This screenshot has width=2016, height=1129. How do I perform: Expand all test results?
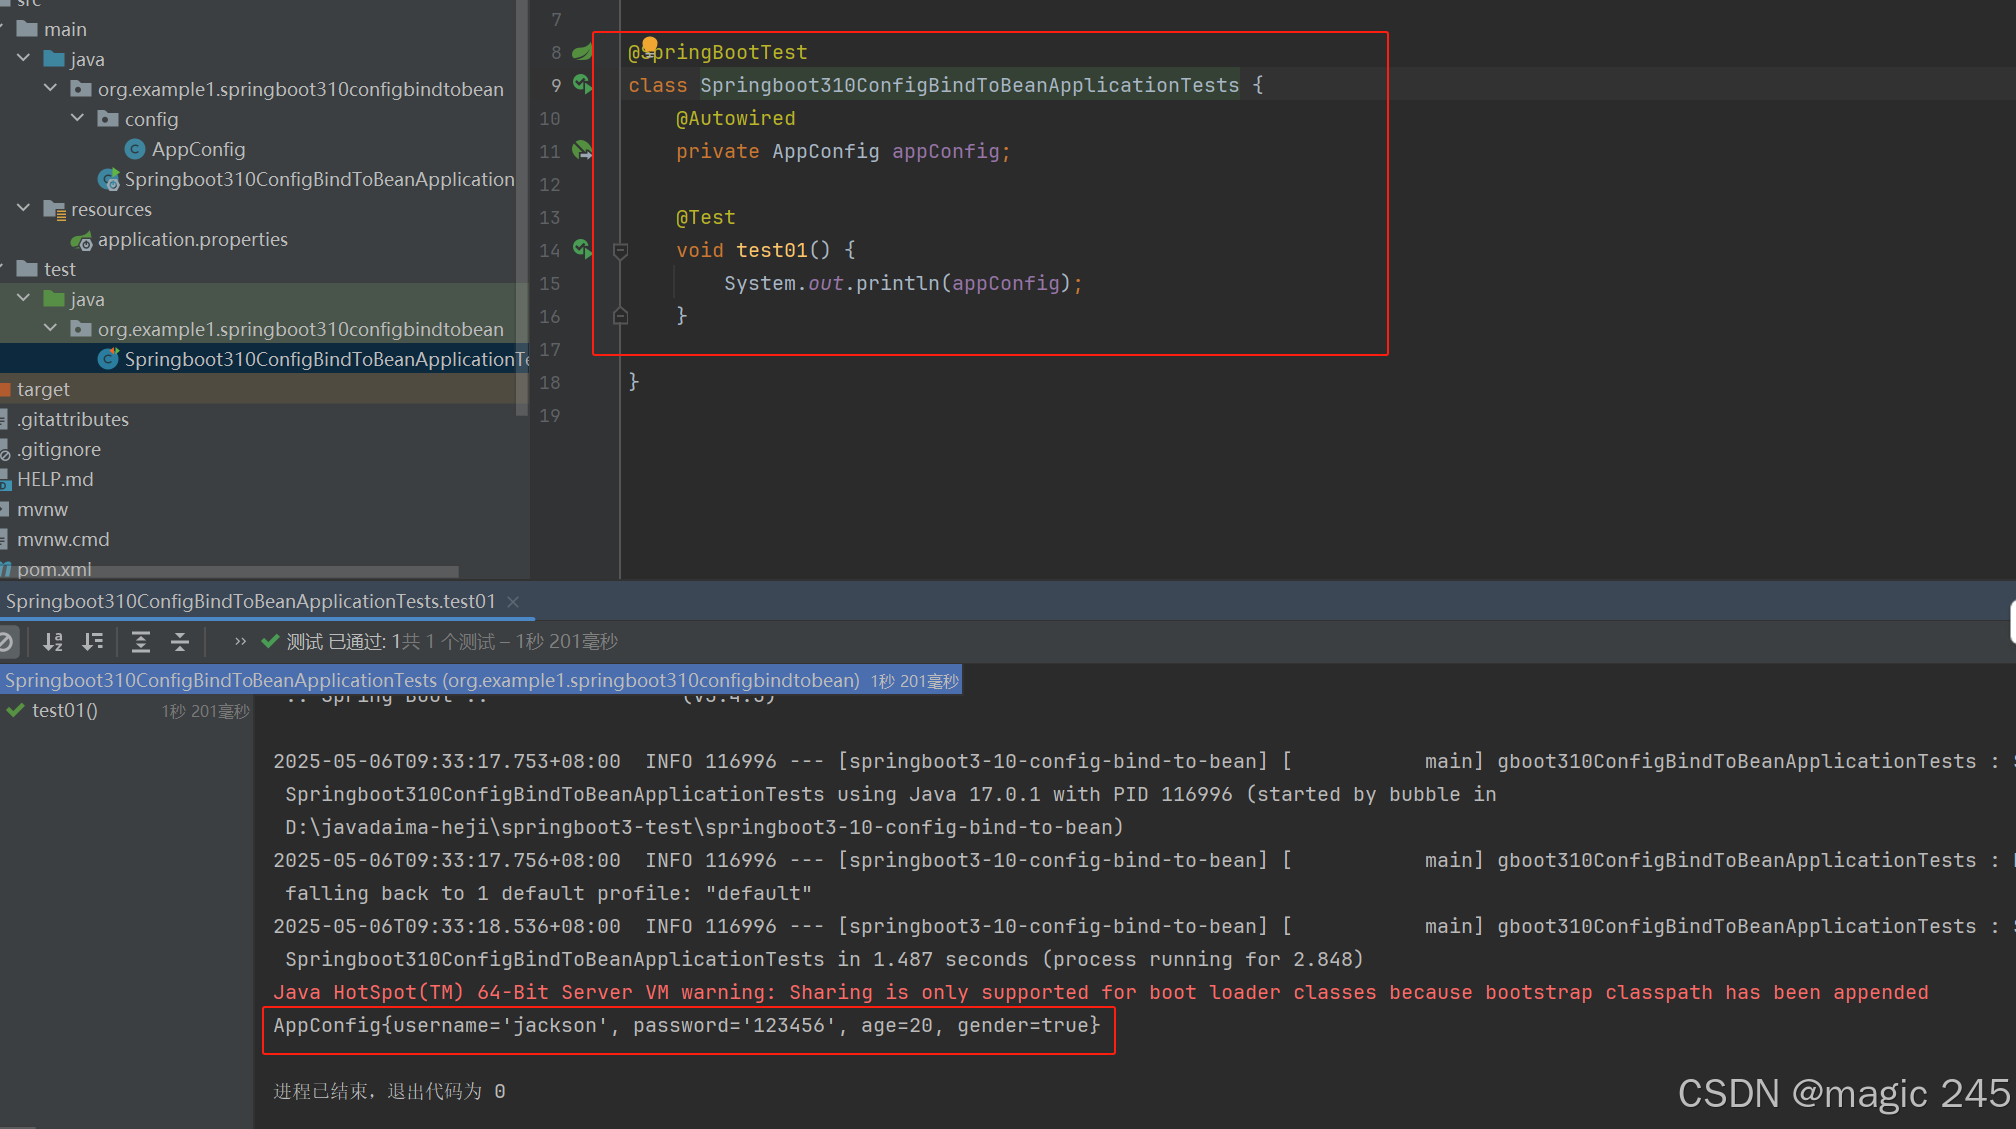141,642
